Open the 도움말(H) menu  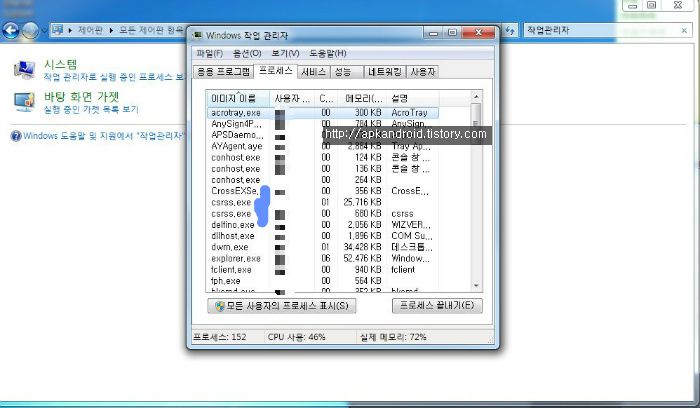(x=328, y=53)
